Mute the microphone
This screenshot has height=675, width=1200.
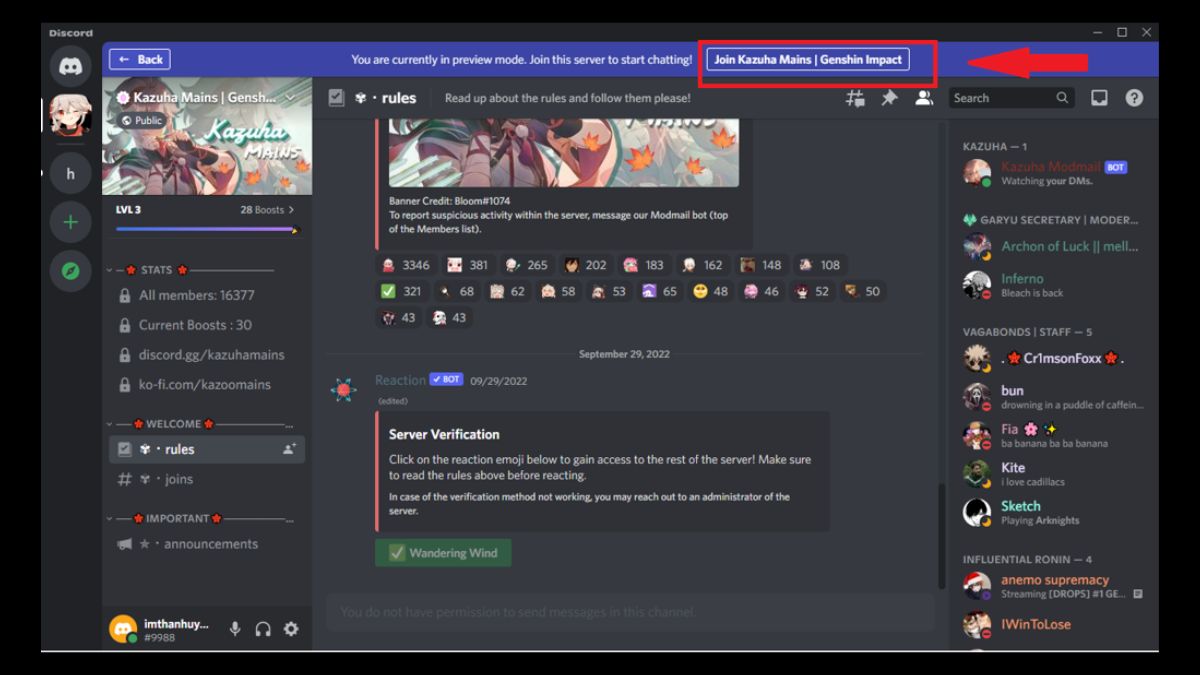point(235,629)
